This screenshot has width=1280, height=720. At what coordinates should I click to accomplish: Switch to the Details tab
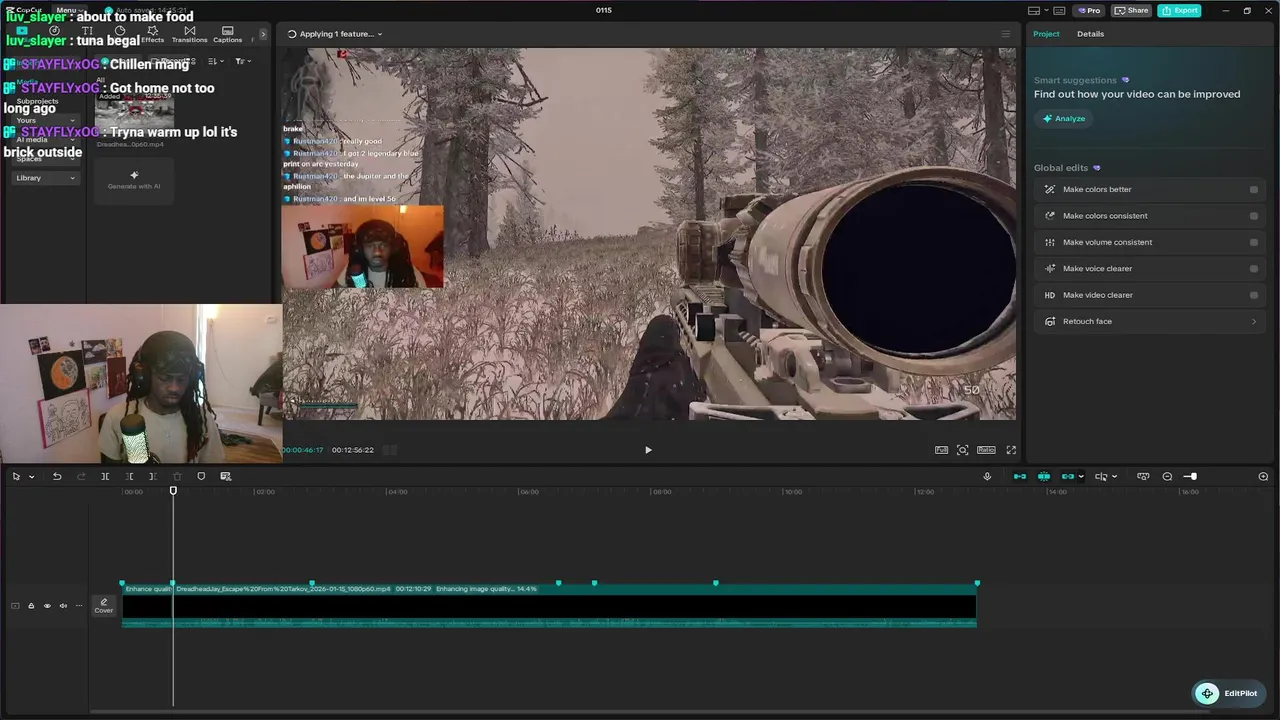[1090, 34]
